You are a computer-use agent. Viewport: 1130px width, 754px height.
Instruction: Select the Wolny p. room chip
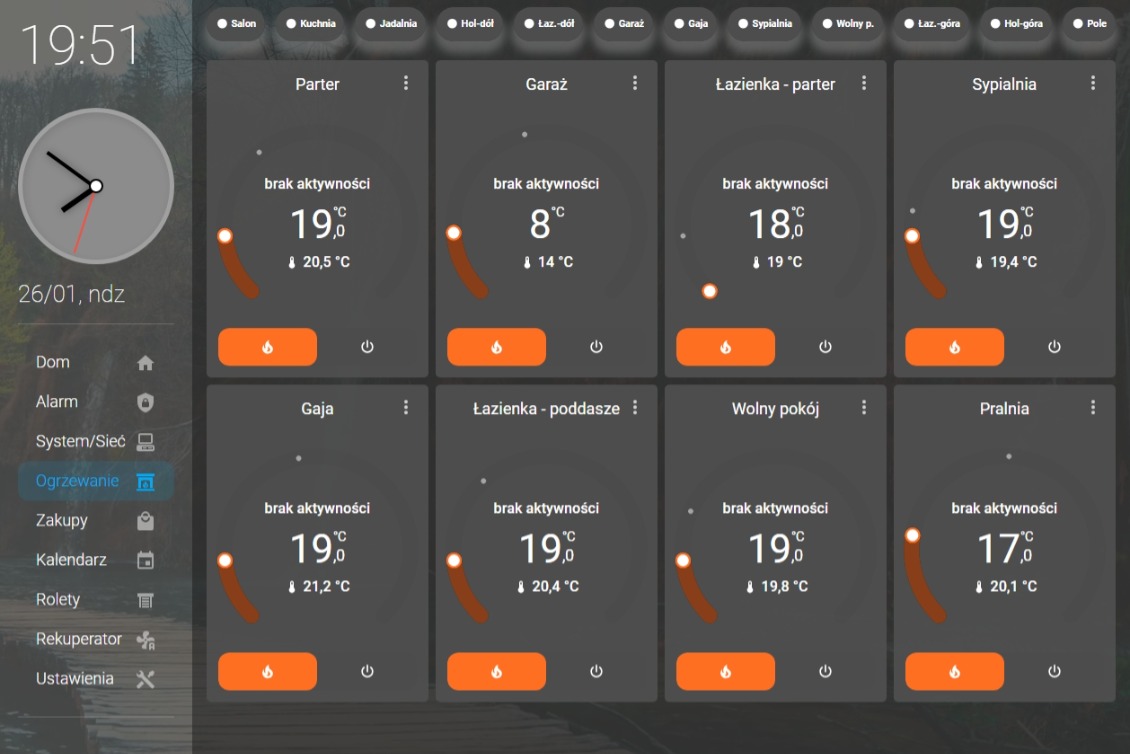pos(848,24)
